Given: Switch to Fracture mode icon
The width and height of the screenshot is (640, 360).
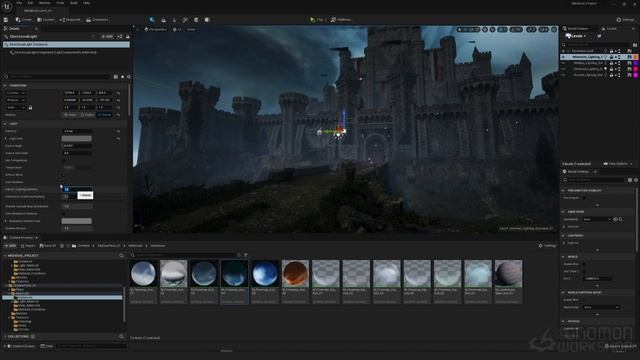Looking at the screenshot, I should point(196,20).
